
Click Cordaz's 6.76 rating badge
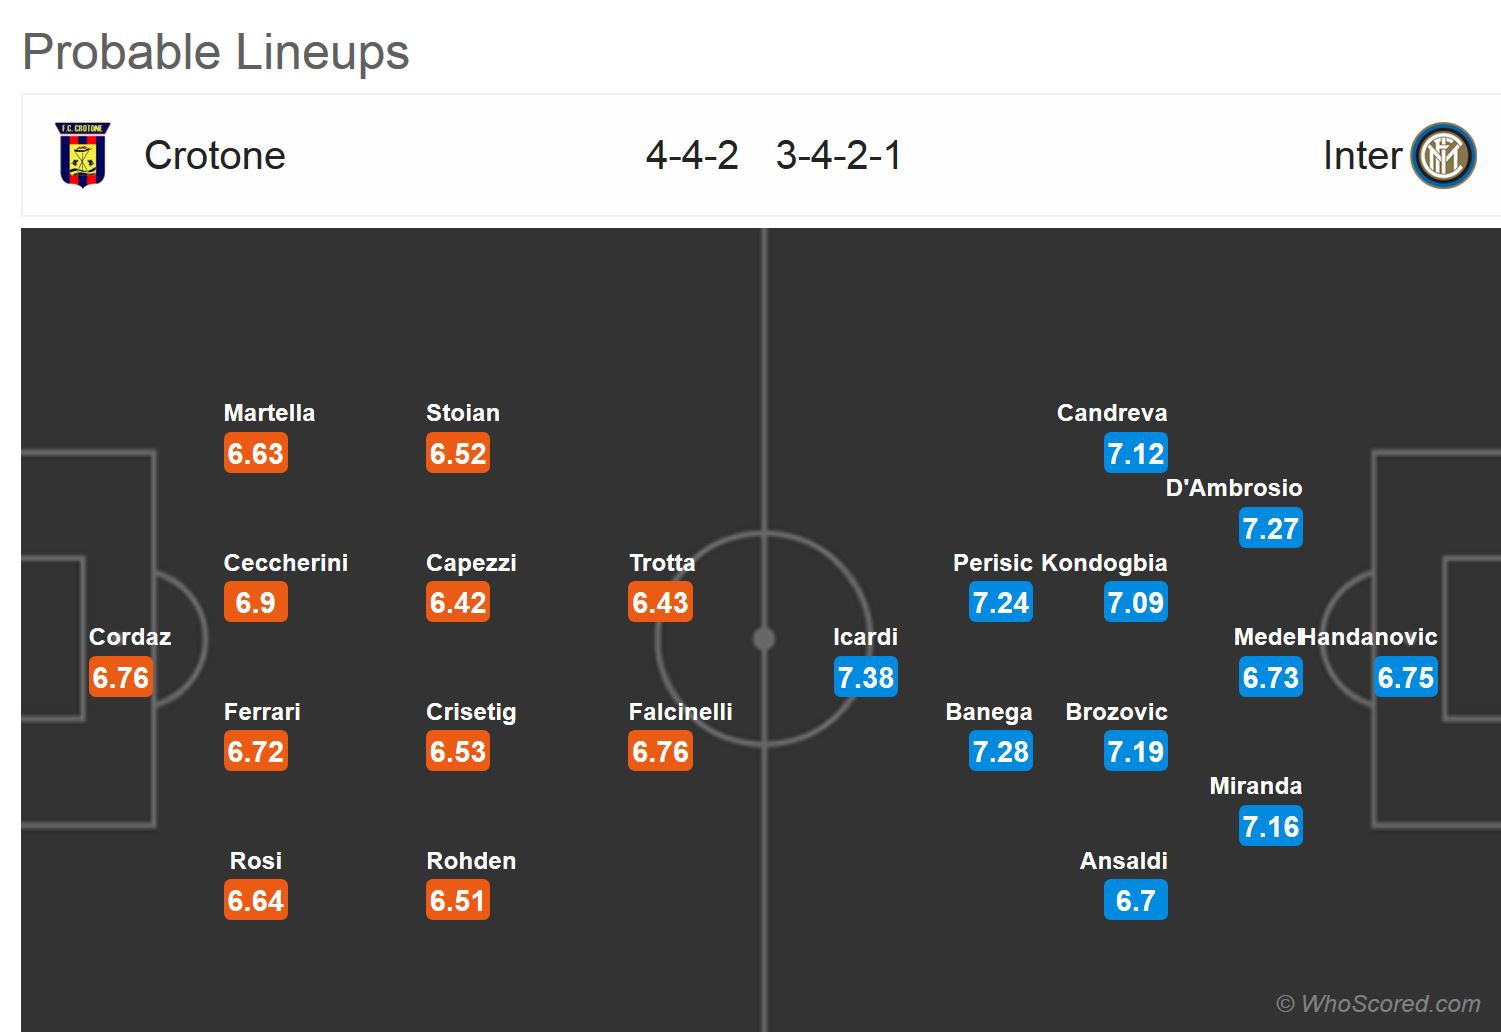[121, 677]
